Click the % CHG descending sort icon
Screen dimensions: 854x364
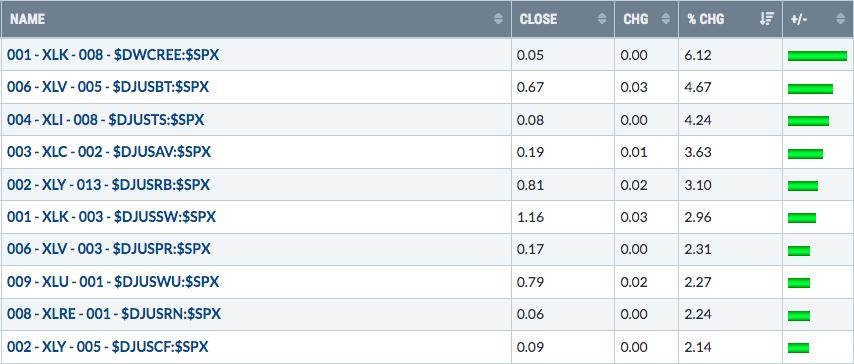[766, 19]
